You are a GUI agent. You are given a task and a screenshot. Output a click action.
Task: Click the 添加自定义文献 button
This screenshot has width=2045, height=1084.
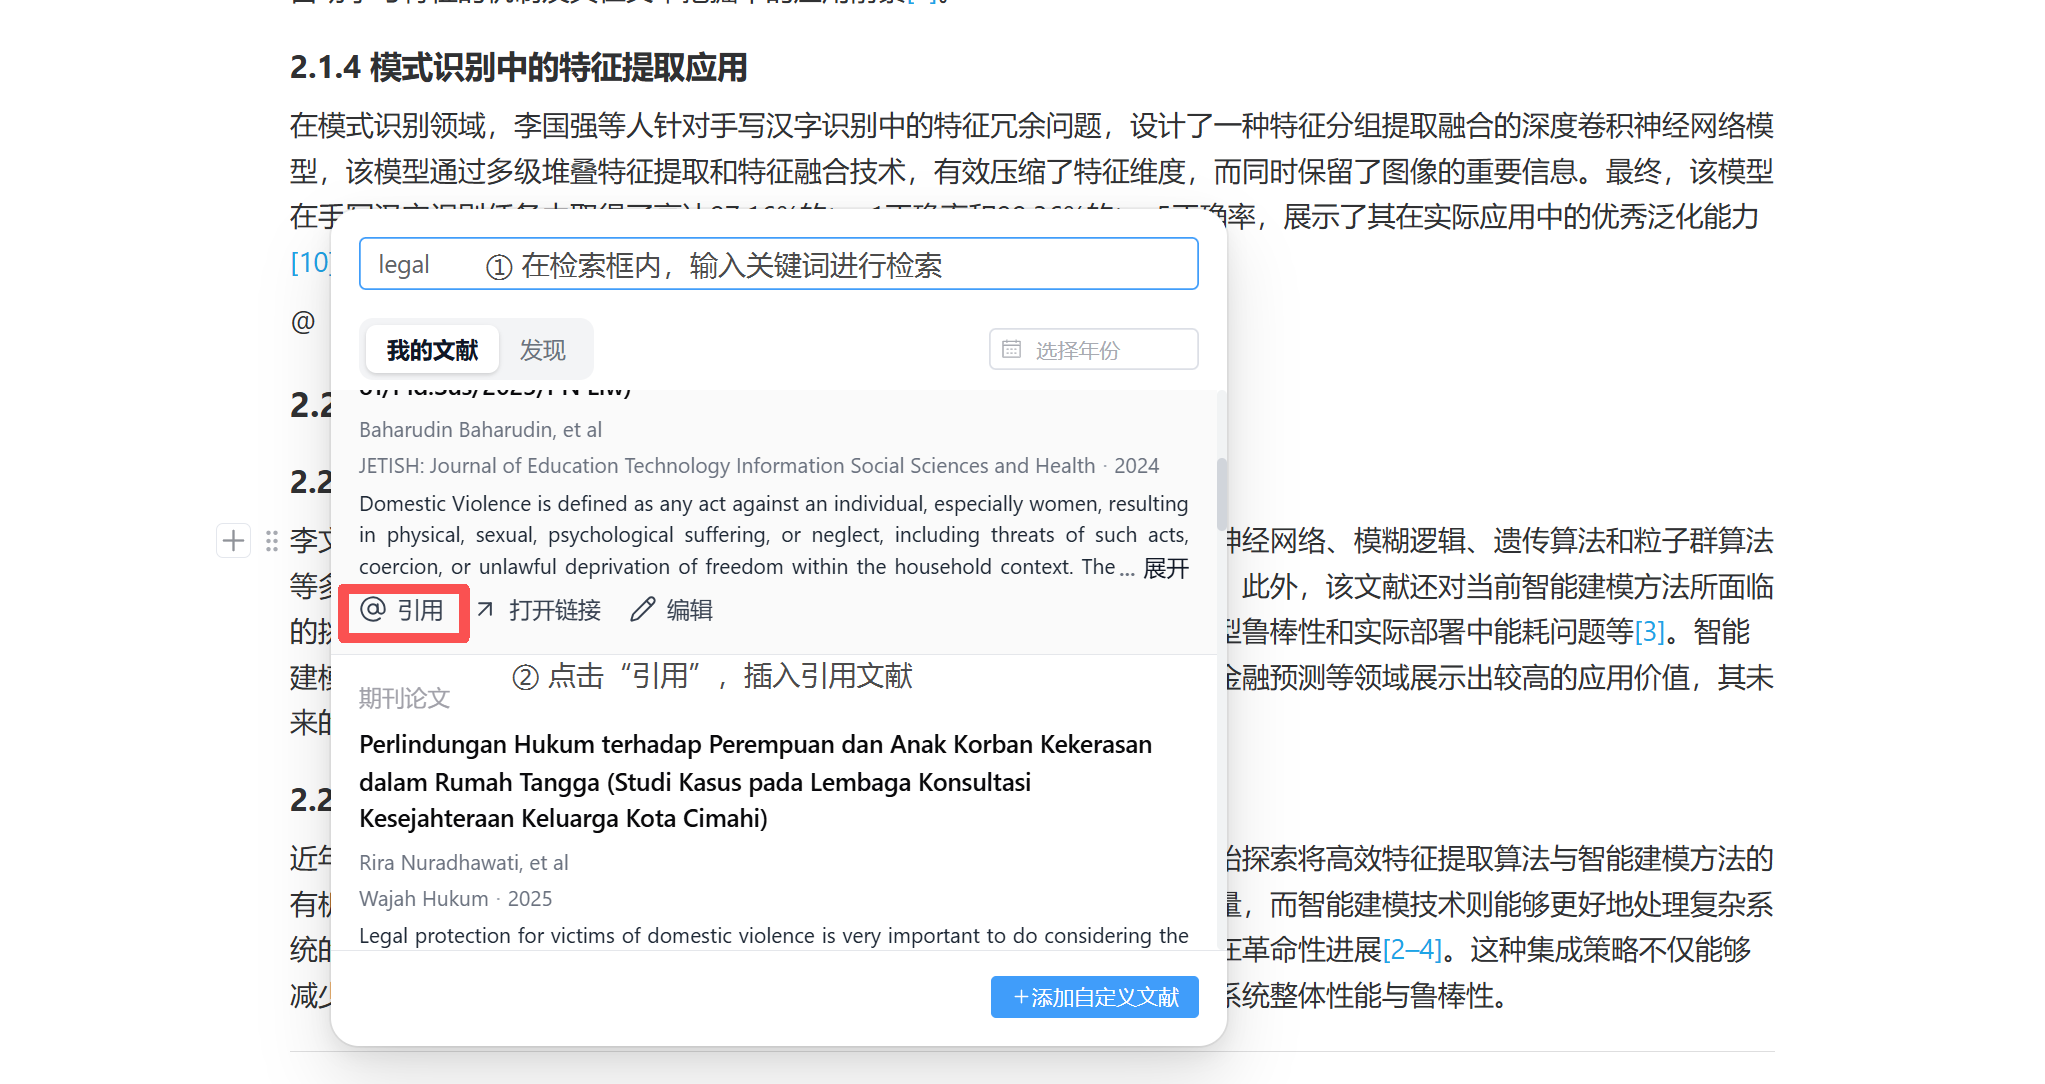coord(1094,997)
